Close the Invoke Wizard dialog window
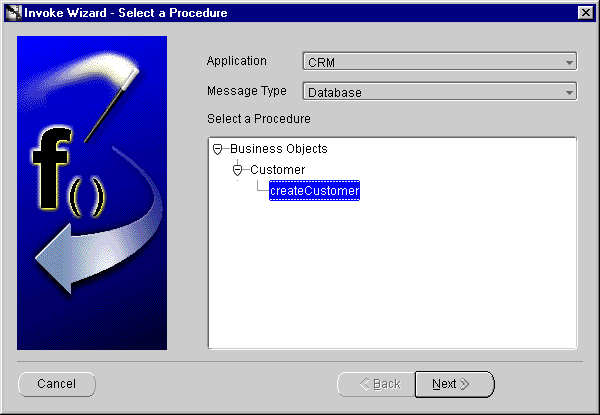Screen dimensions: 600x415 (x=585, y=13)
